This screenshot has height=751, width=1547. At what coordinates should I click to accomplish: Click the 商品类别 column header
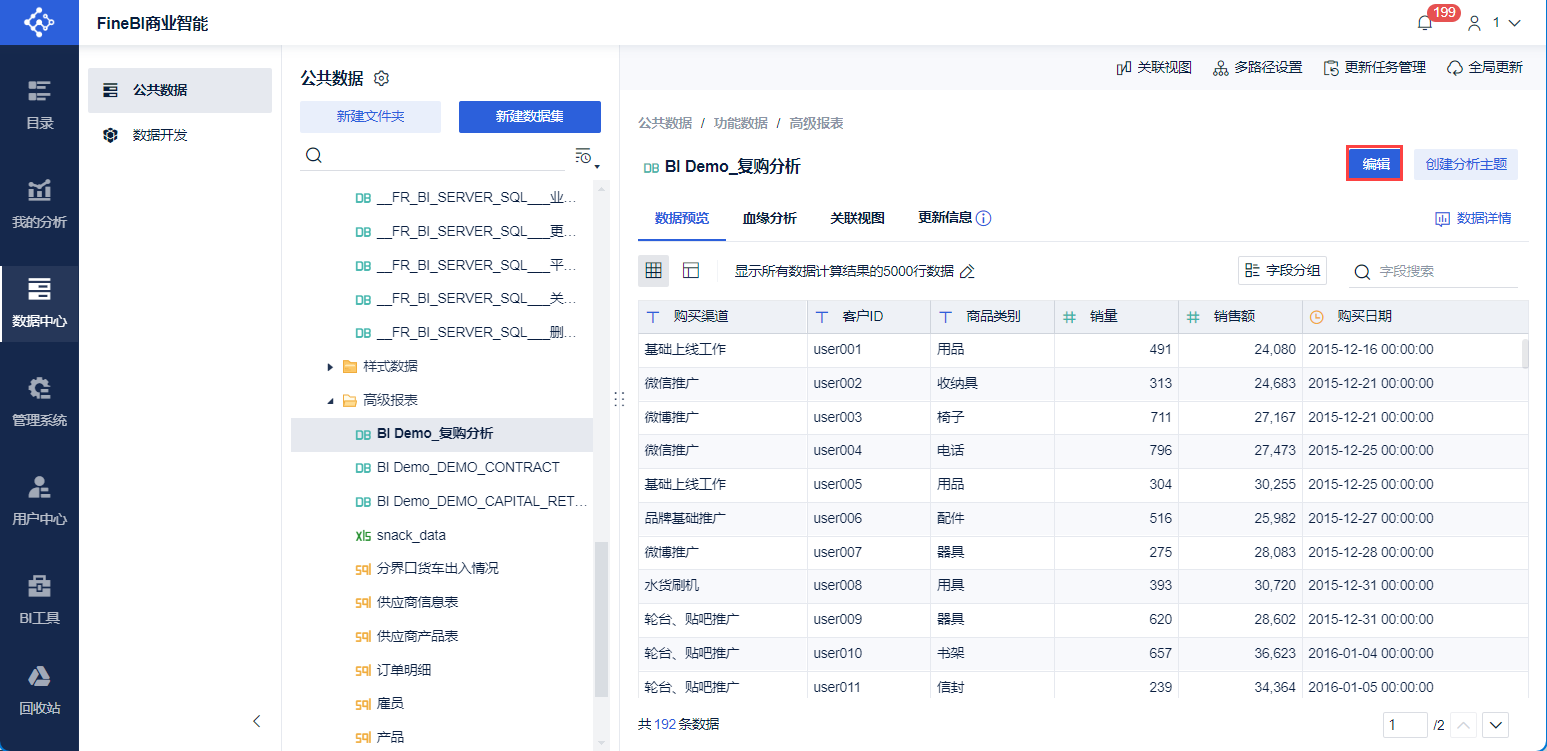(x=993, y=316)
